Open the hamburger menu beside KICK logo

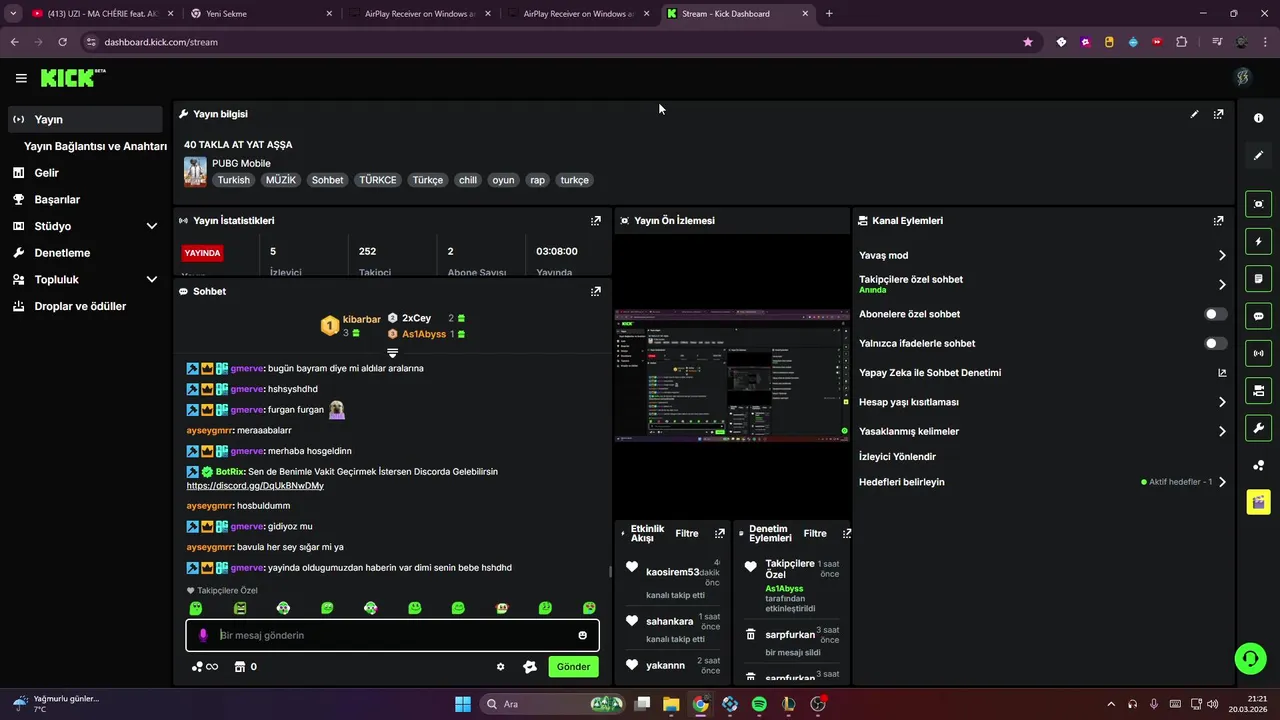[21, 78]
